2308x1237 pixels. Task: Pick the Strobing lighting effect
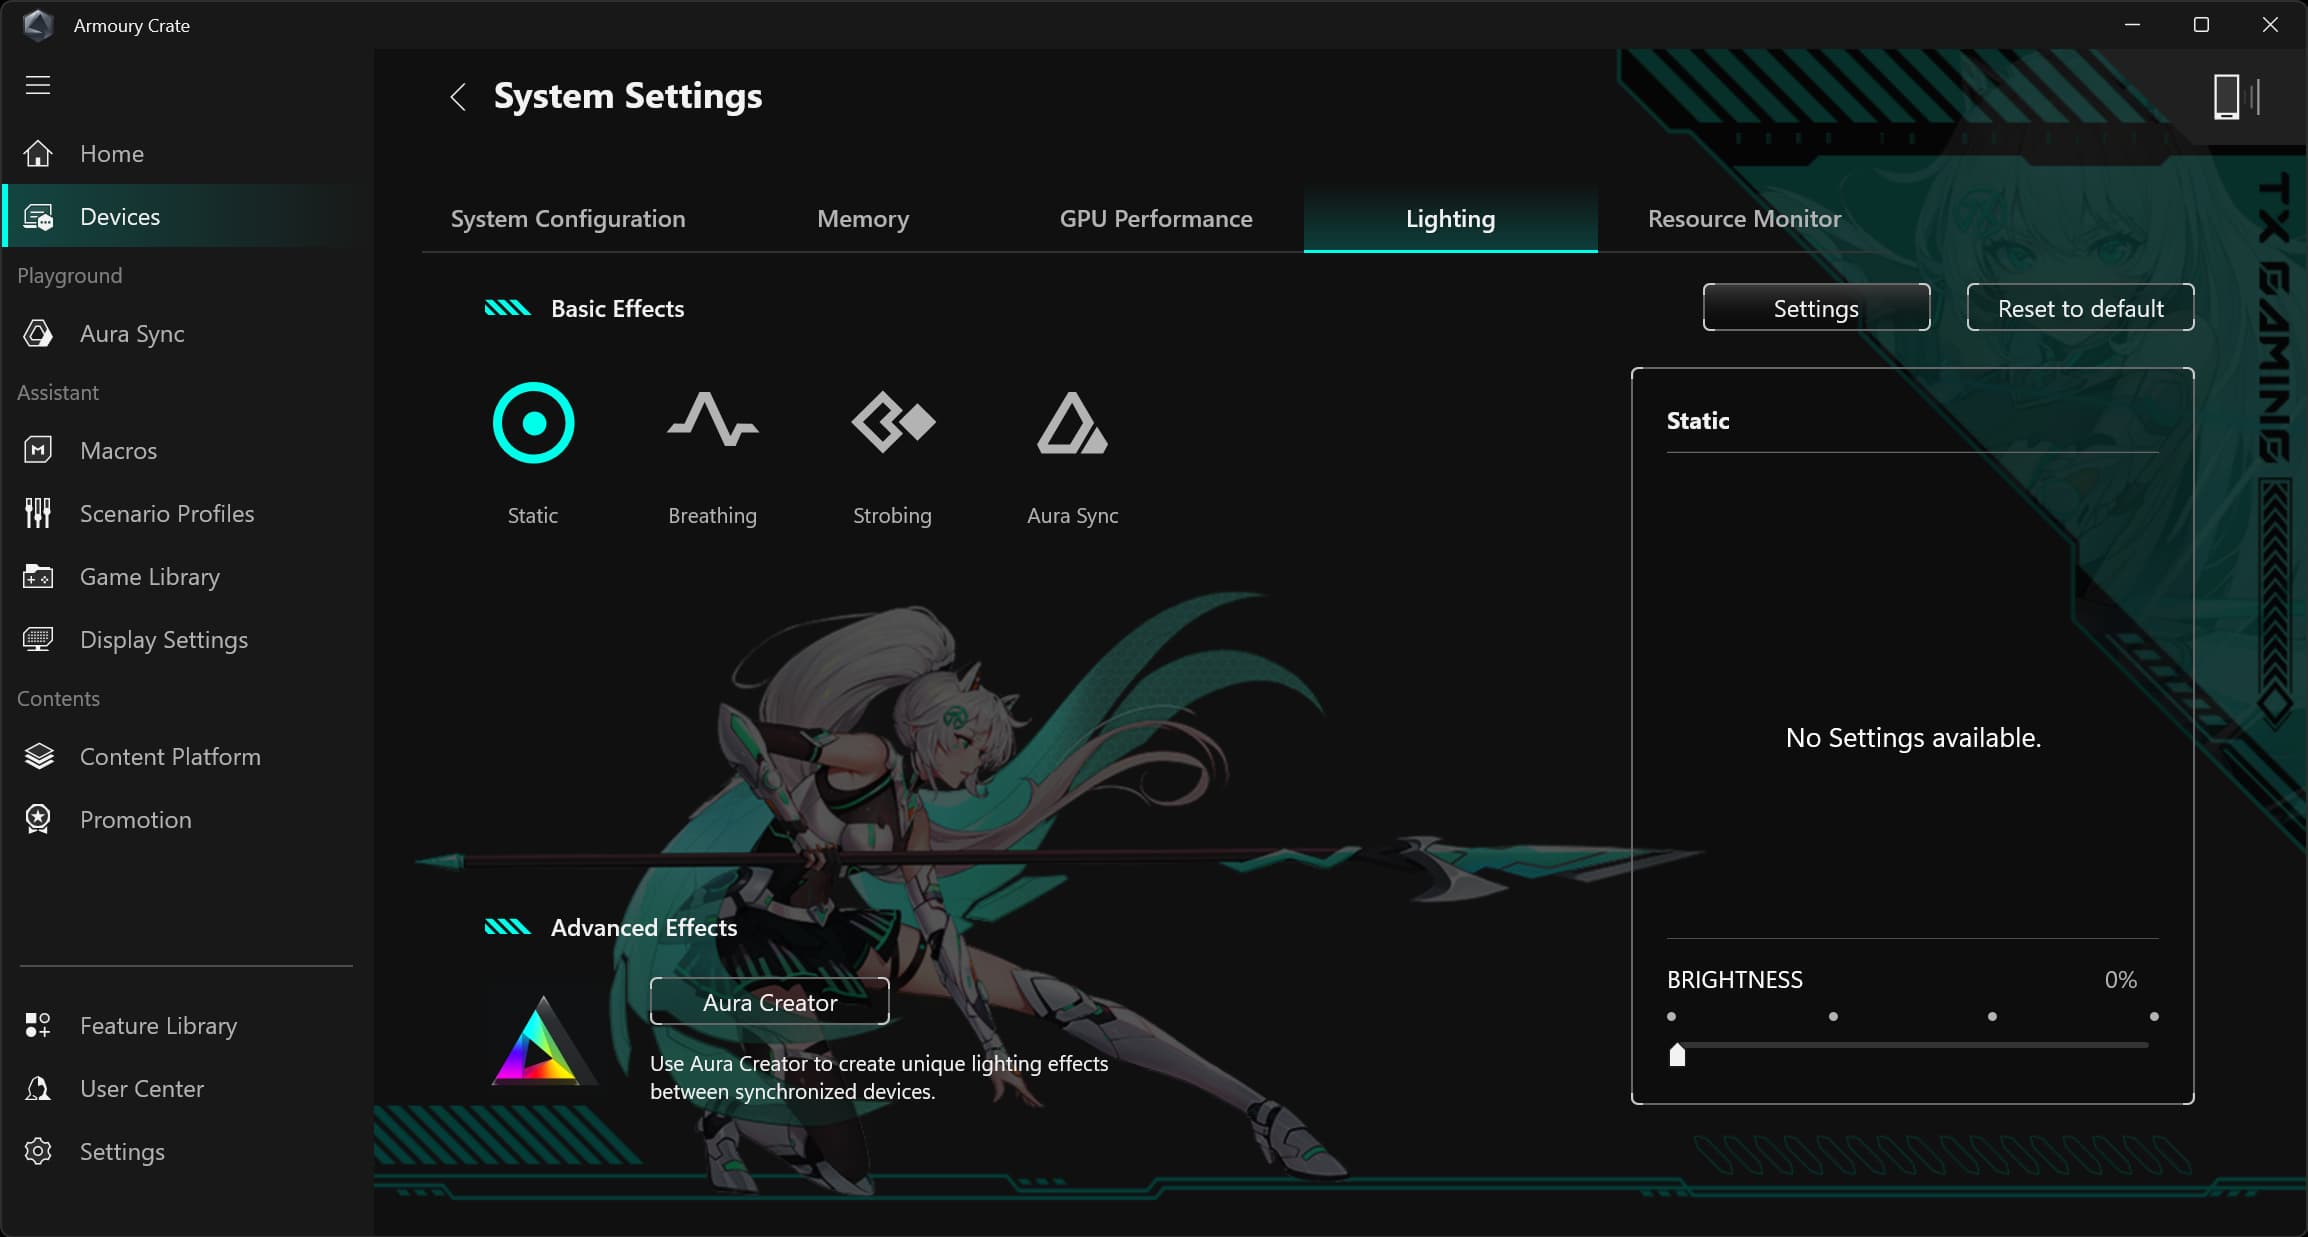click(x=892, y=423)
